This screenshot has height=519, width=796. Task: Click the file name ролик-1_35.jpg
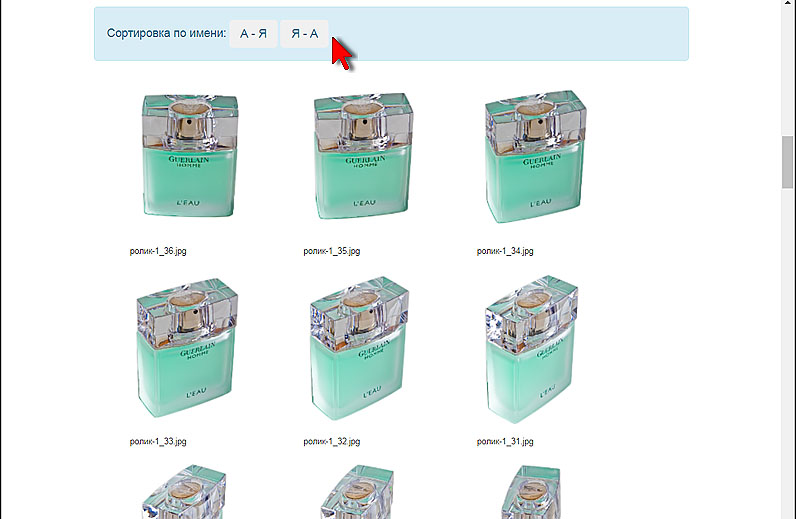click(x=331, y=251)
